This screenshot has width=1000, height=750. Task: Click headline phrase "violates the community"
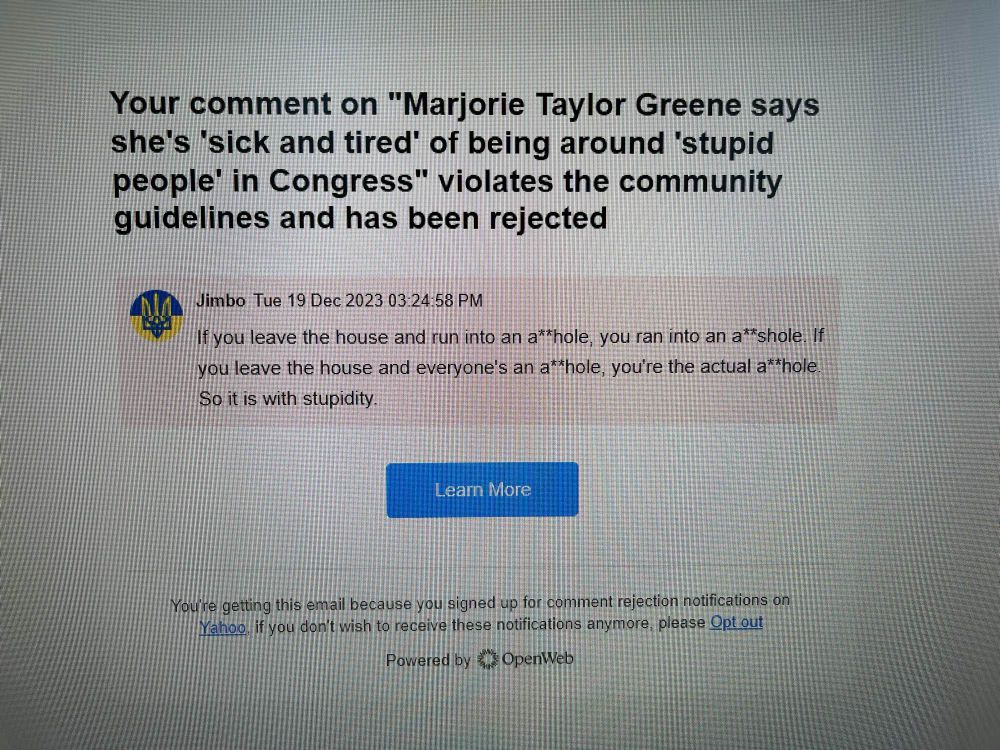(x=610, y=182)
